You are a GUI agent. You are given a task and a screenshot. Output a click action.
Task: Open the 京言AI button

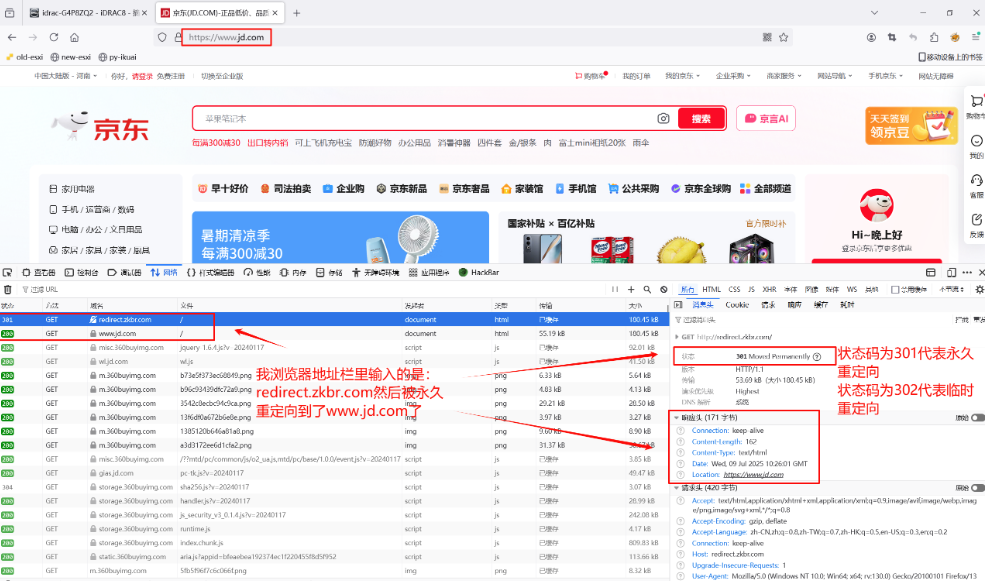766,119
